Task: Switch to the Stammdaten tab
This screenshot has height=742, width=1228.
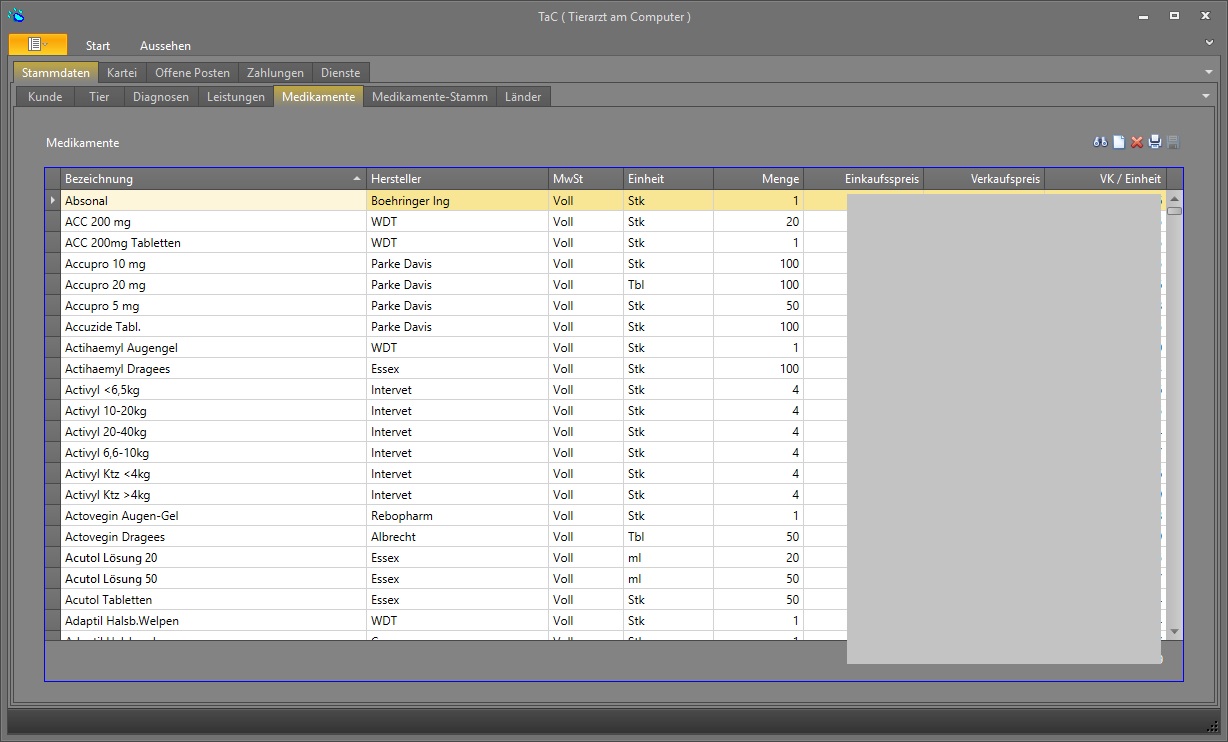Action: click(x=56, y=72)
